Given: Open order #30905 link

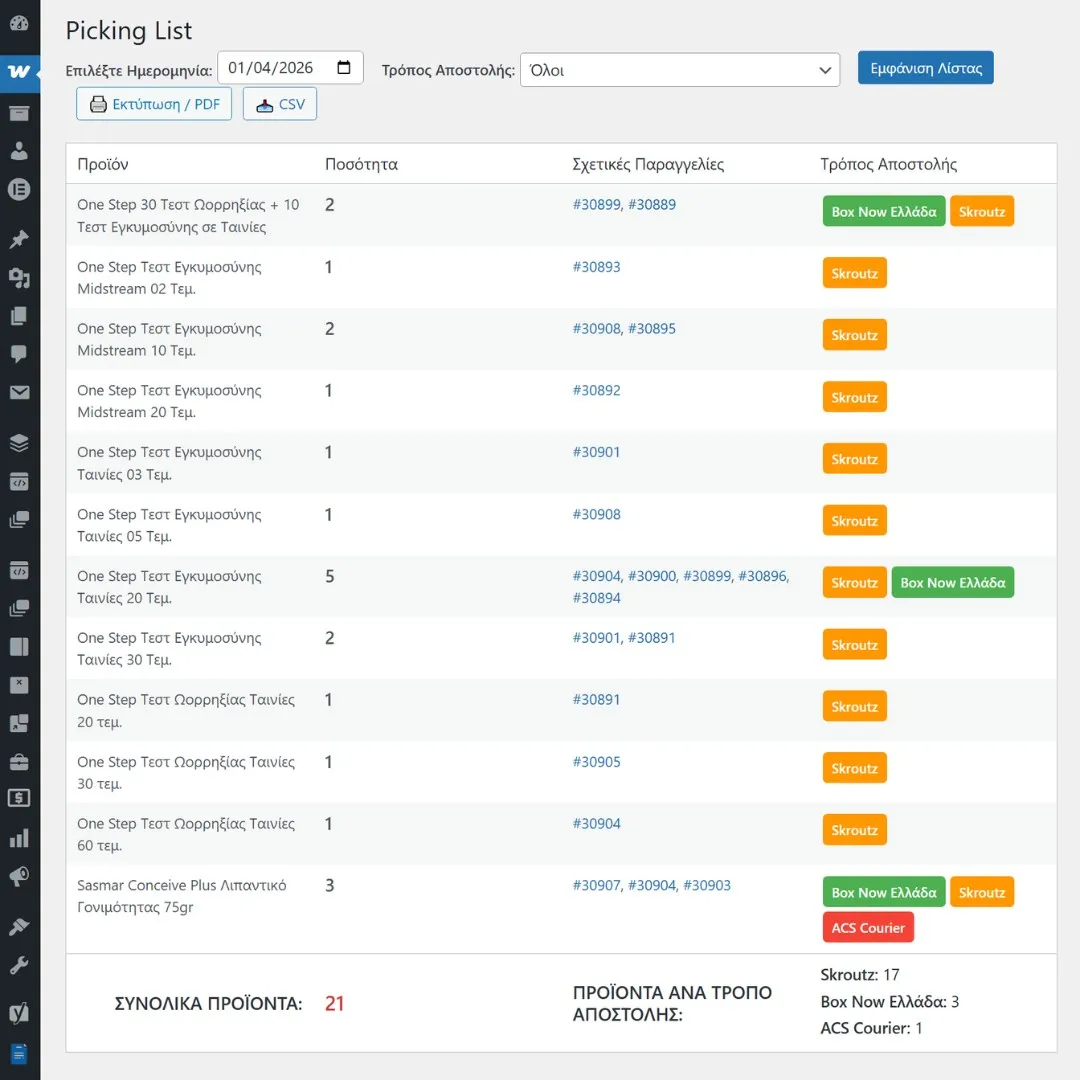Looking at the screenshot, I should coord(596,762).
